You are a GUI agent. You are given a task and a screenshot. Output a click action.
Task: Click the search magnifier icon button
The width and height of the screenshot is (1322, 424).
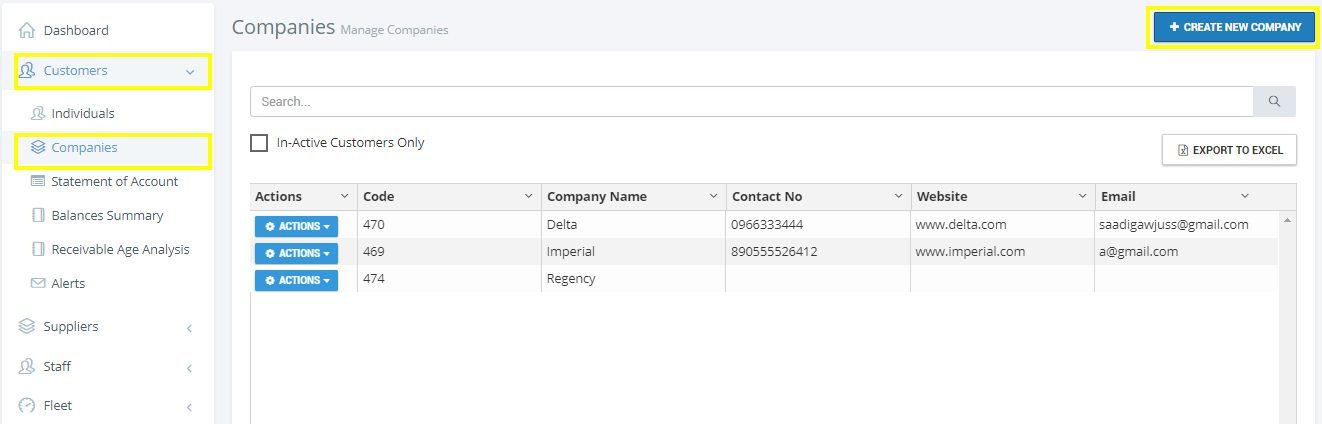[1274, 101]
